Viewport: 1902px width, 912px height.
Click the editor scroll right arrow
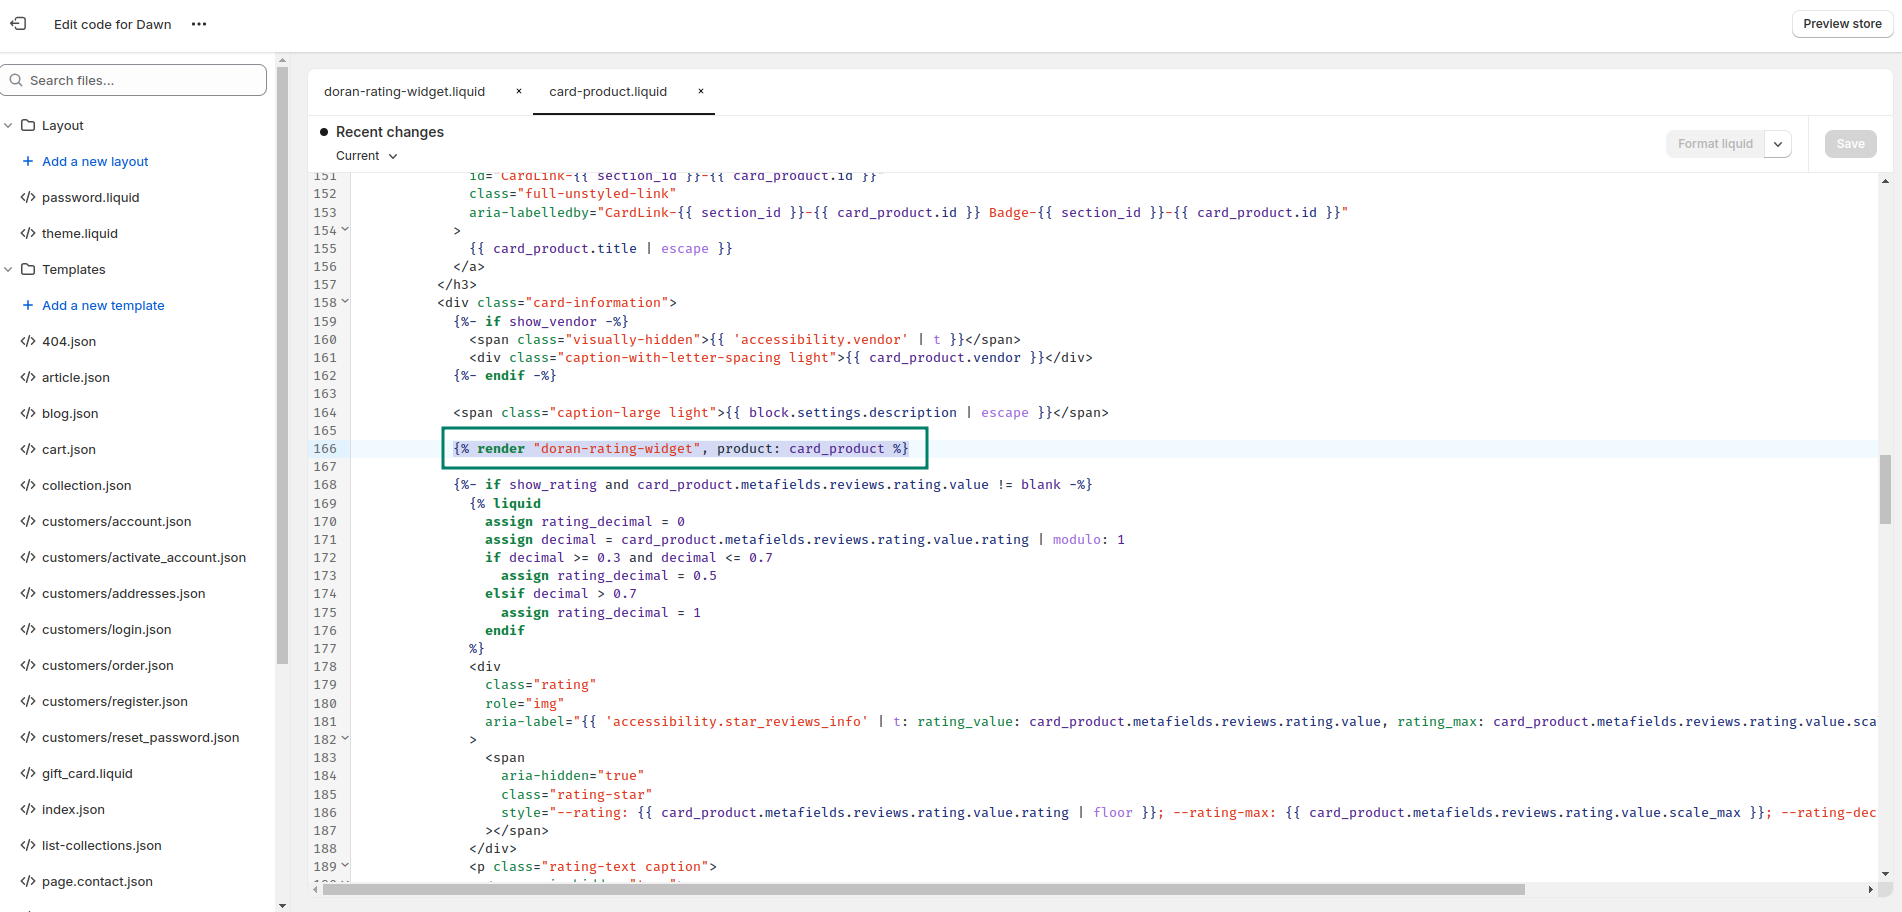click(x=1870, y=889)
